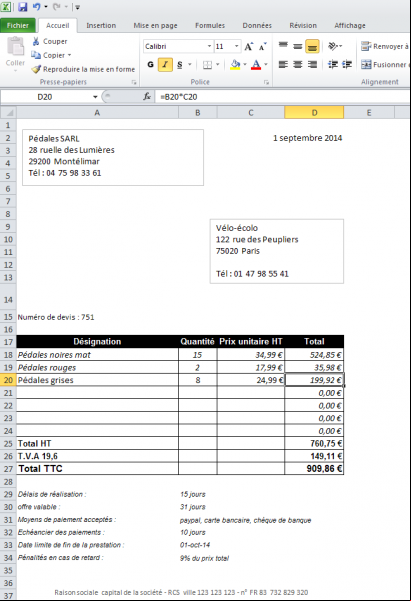Expand the Name Box dropdown arrow
This screenshot has width=411, height=601.
(x=95, y=97)
